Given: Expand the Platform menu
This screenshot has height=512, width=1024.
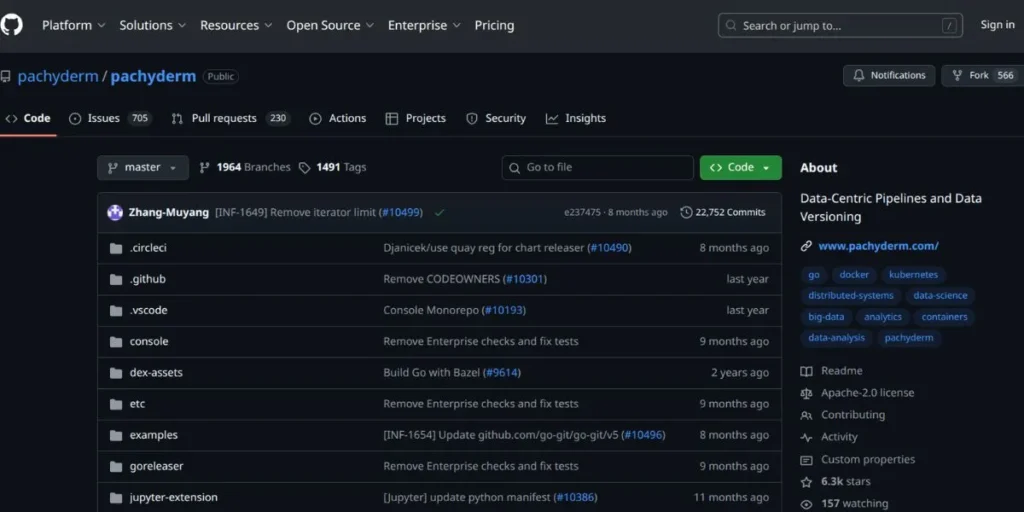Looking at the screenshot, I should tap(73, 25).
